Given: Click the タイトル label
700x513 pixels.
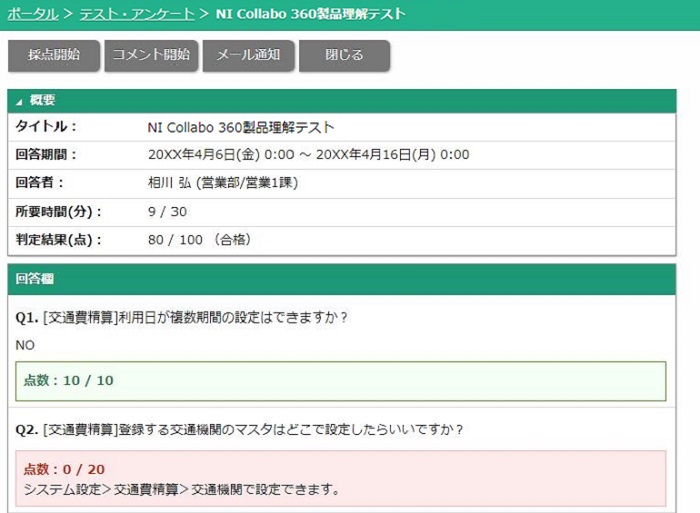Looking at the screenshot, I should coord(46,127).
